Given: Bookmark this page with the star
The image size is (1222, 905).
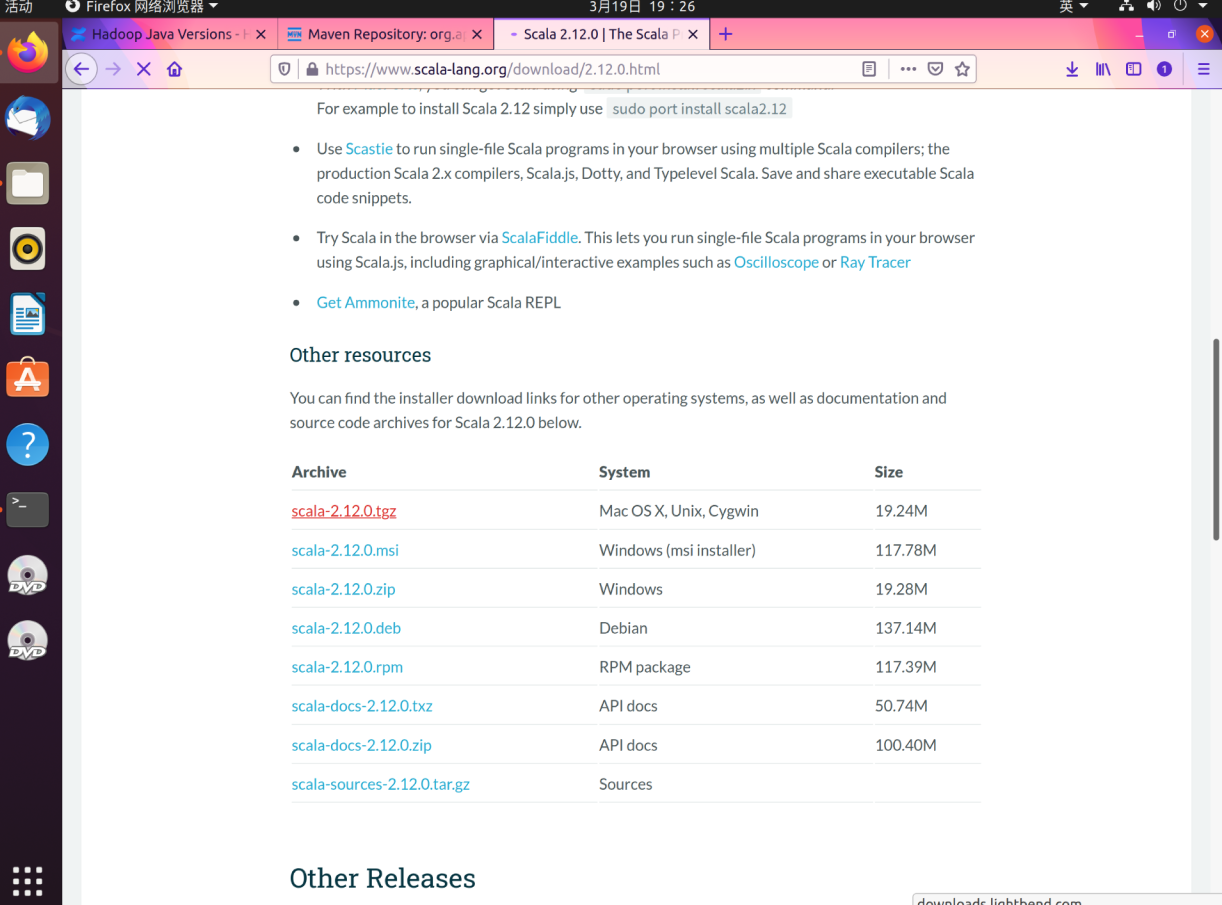Looking at the screenshot, I should point(962,69).
